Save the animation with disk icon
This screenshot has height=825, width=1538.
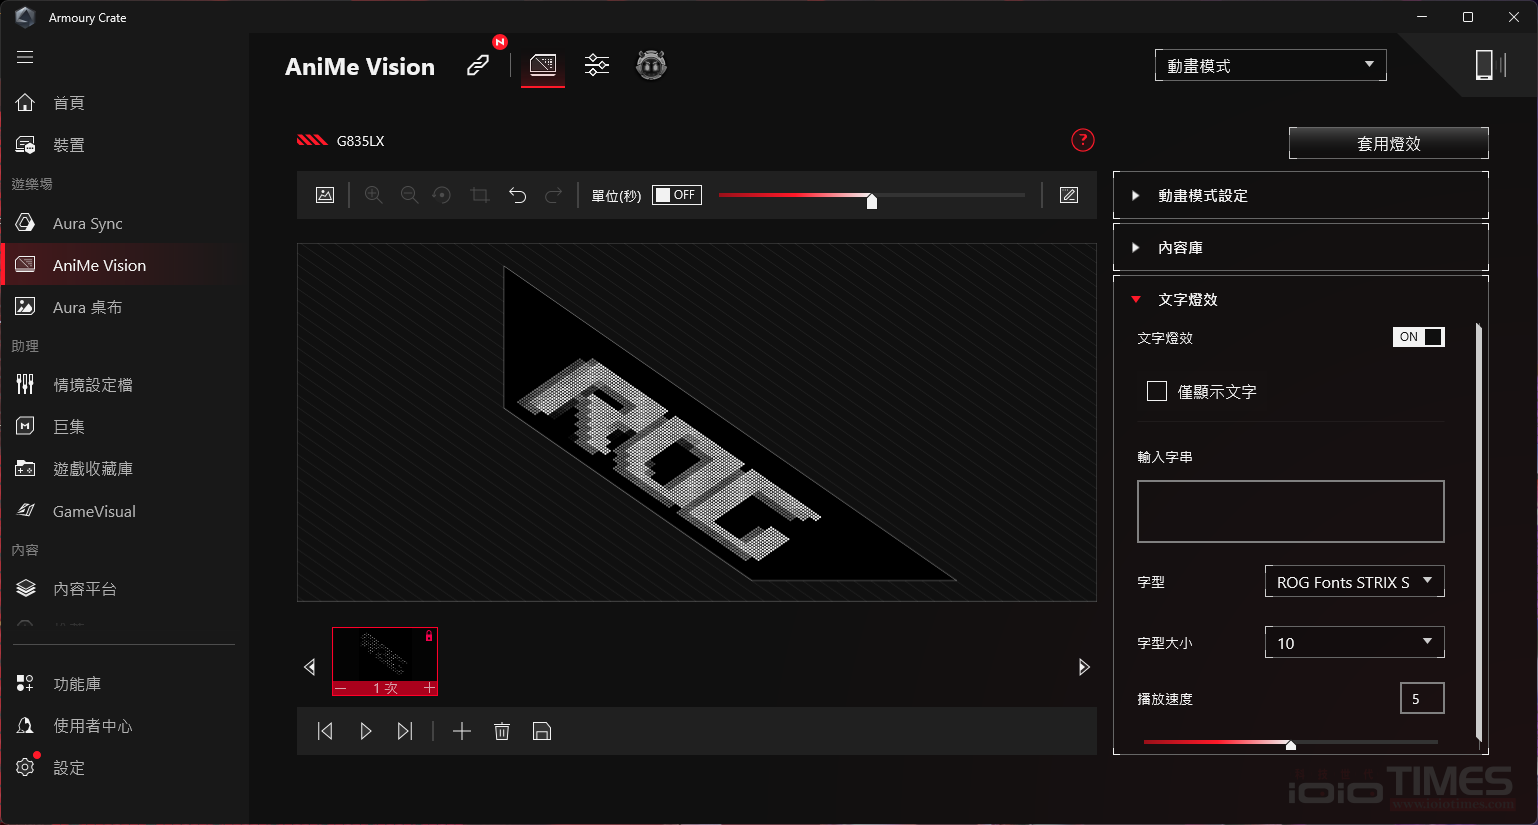click(x=542, y=731)
